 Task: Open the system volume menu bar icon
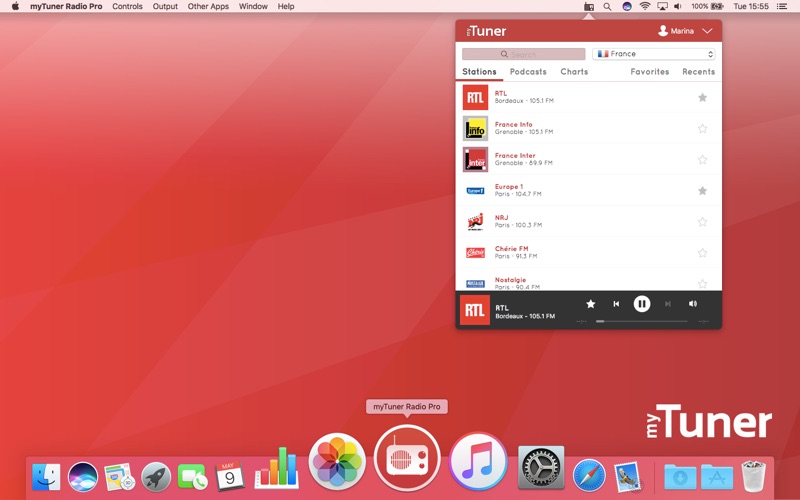[x=678, y=6]
